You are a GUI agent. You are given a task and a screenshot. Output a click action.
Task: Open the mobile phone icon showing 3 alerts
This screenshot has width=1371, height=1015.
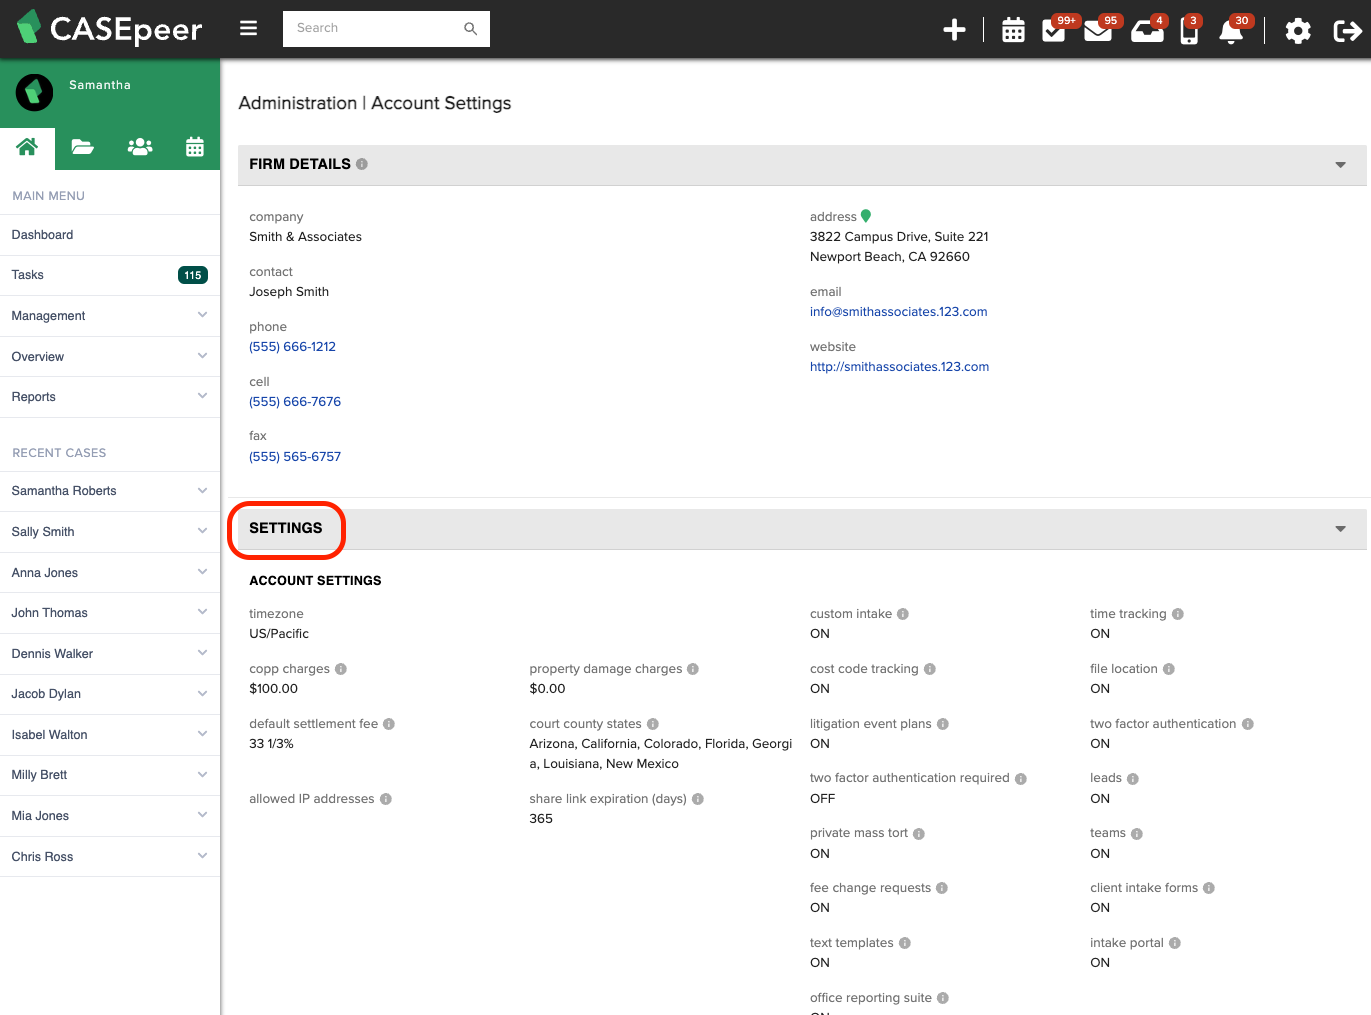pos(1189,31)
